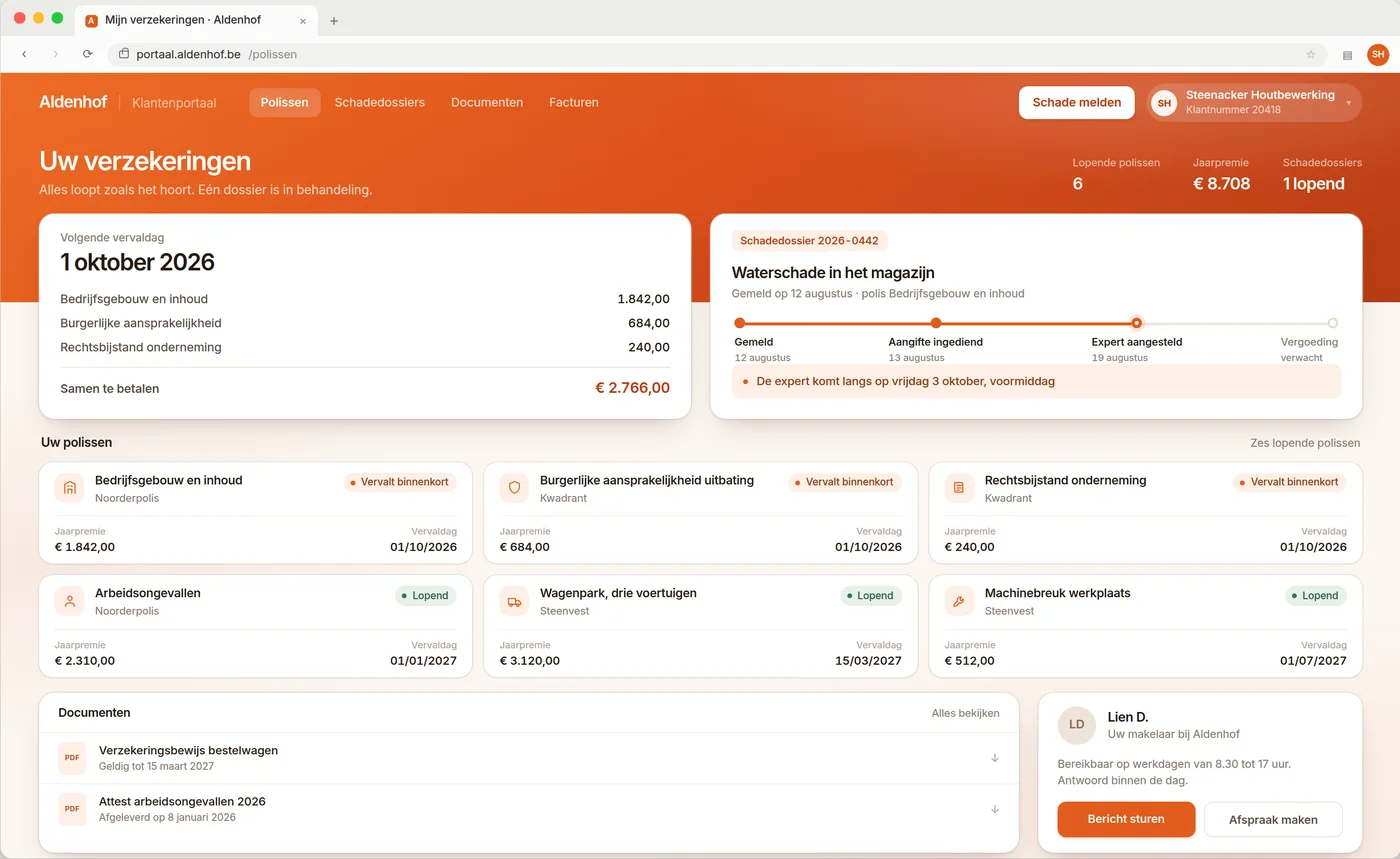Click the Aldenhof logo text
The image size is (1400, 859).
pos(73,102)
